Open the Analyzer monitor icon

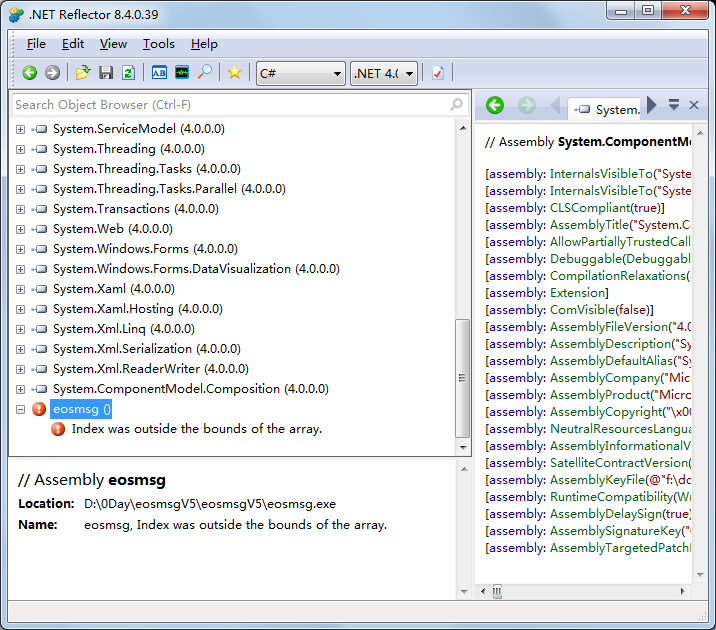click(x=182, y=73)
